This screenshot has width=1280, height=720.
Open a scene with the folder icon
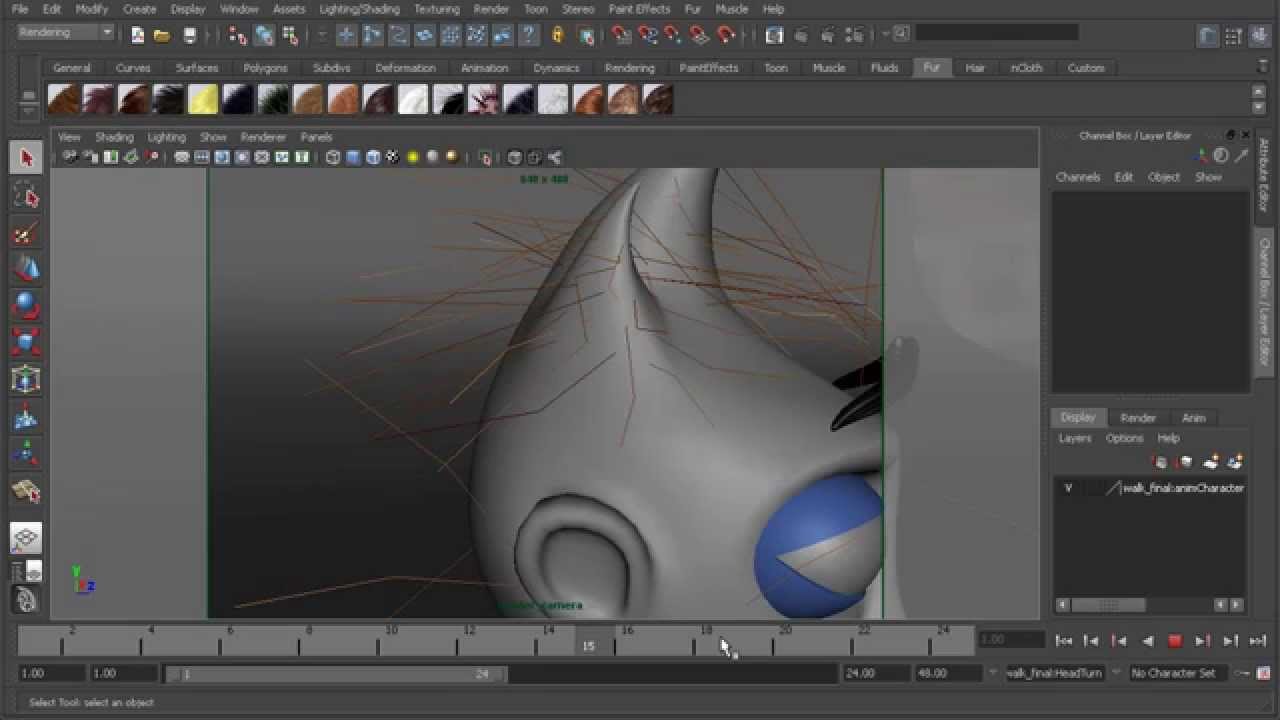click(162, 35)
